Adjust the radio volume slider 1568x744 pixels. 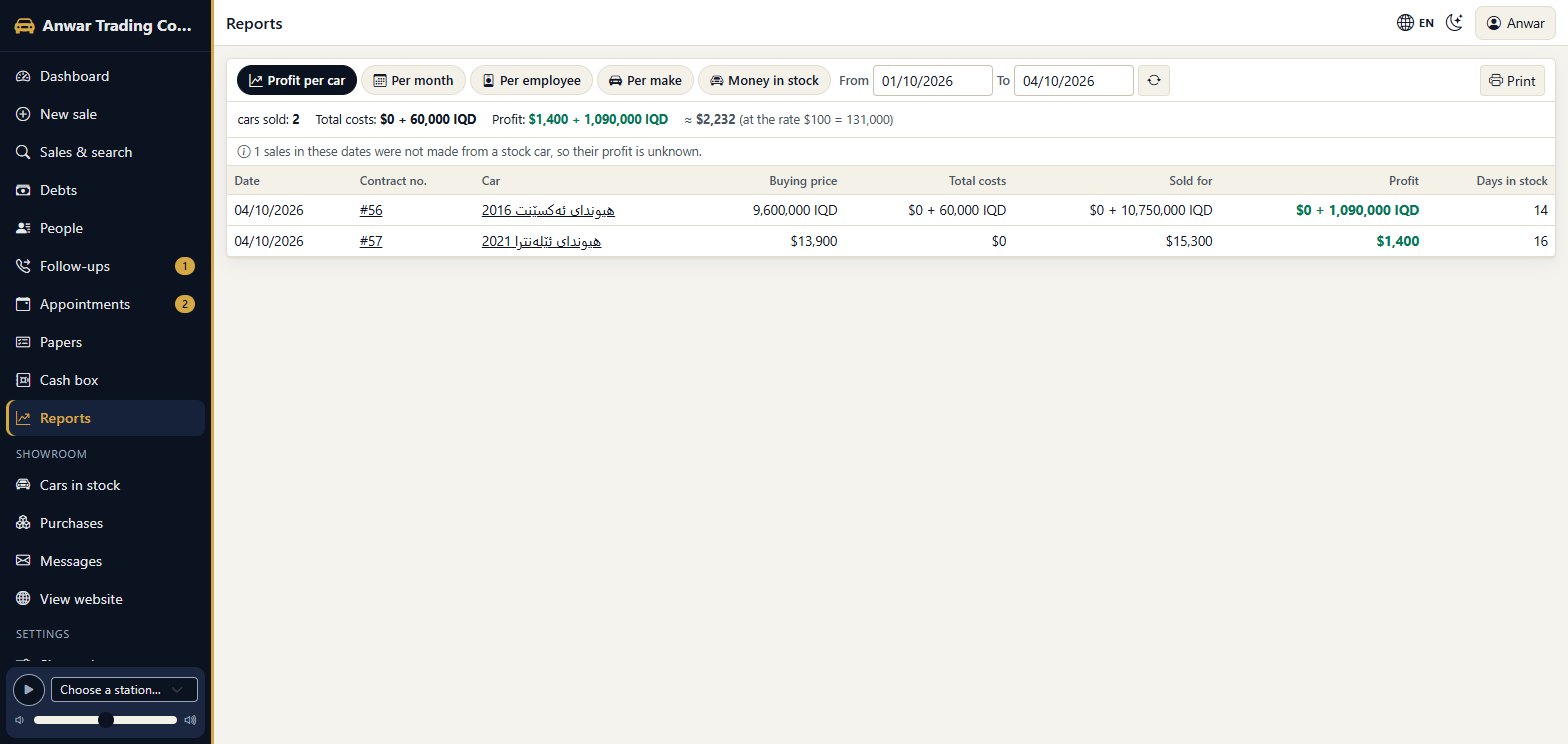pyautogui.click(x=105, y=720)
